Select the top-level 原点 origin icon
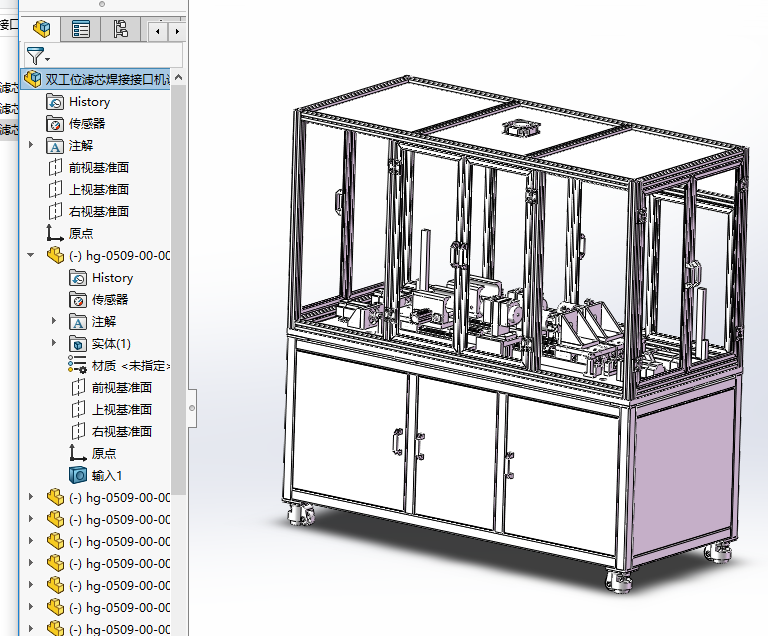The width and height of the screenshot is (768, 636). [55, 233]
